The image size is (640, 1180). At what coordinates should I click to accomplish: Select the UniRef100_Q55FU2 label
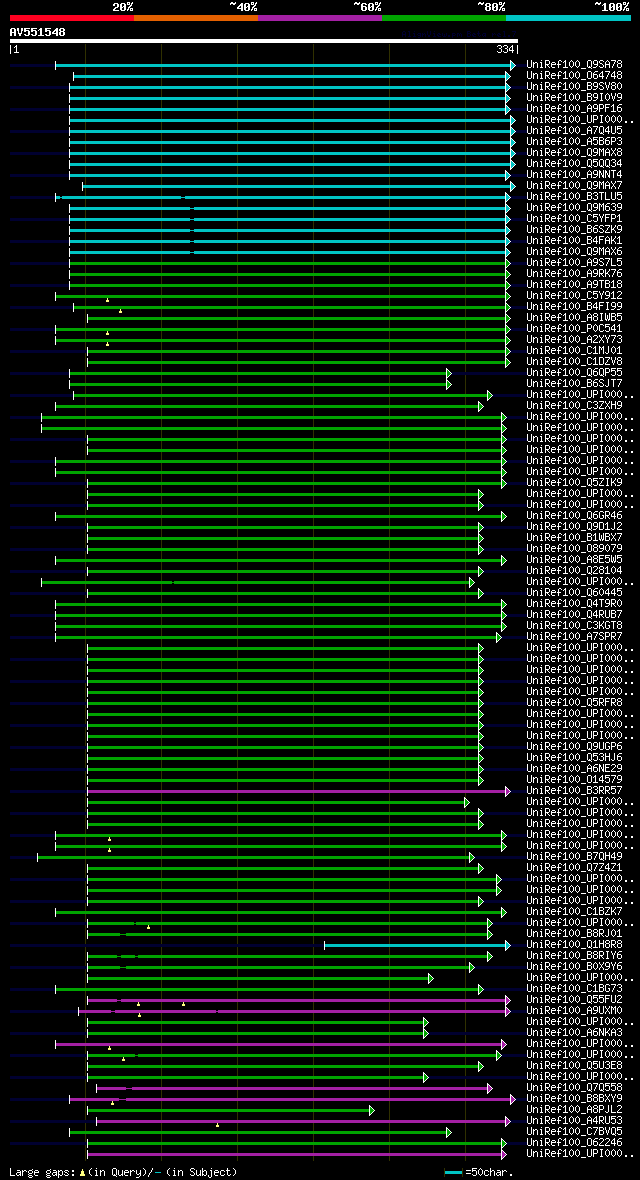pos(574,999)
